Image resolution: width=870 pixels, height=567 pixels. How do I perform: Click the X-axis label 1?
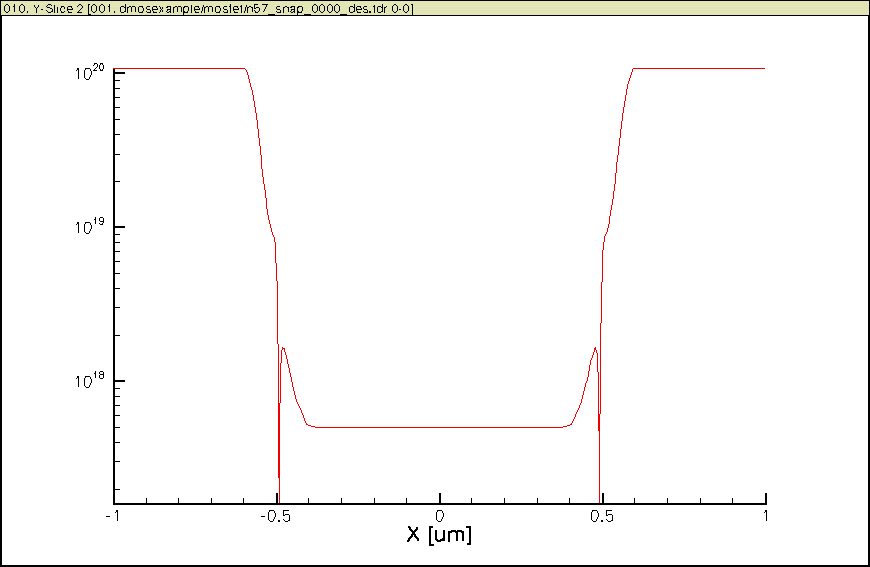(x=765, y=516)
